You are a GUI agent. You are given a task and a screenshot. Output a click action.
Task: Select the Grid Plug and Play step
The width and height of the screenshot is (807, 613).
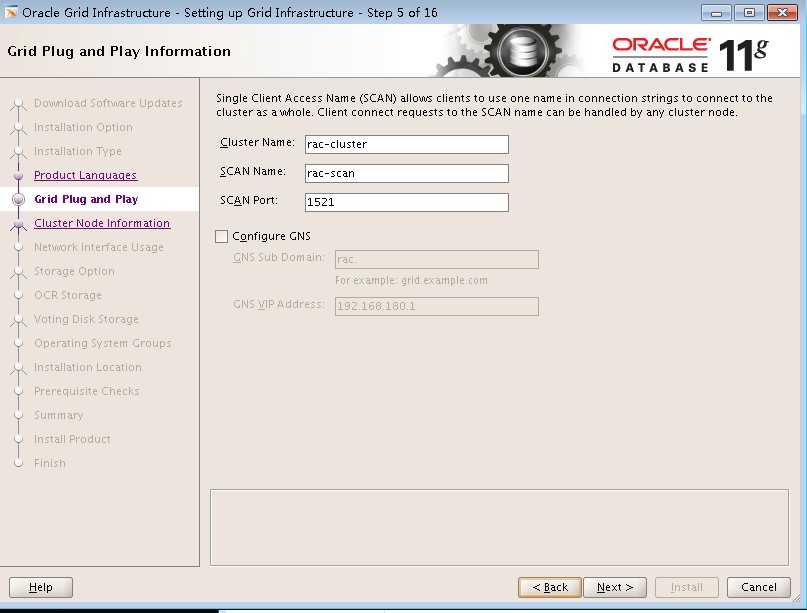(x=86, y=199)
